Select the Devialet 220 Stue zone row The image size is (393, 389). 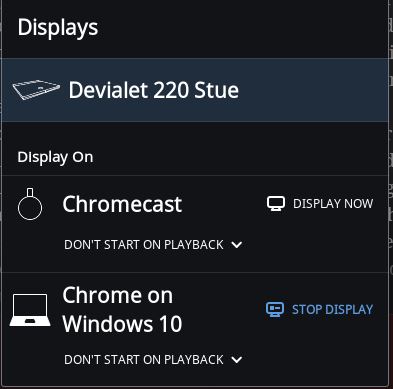(195, 90)
